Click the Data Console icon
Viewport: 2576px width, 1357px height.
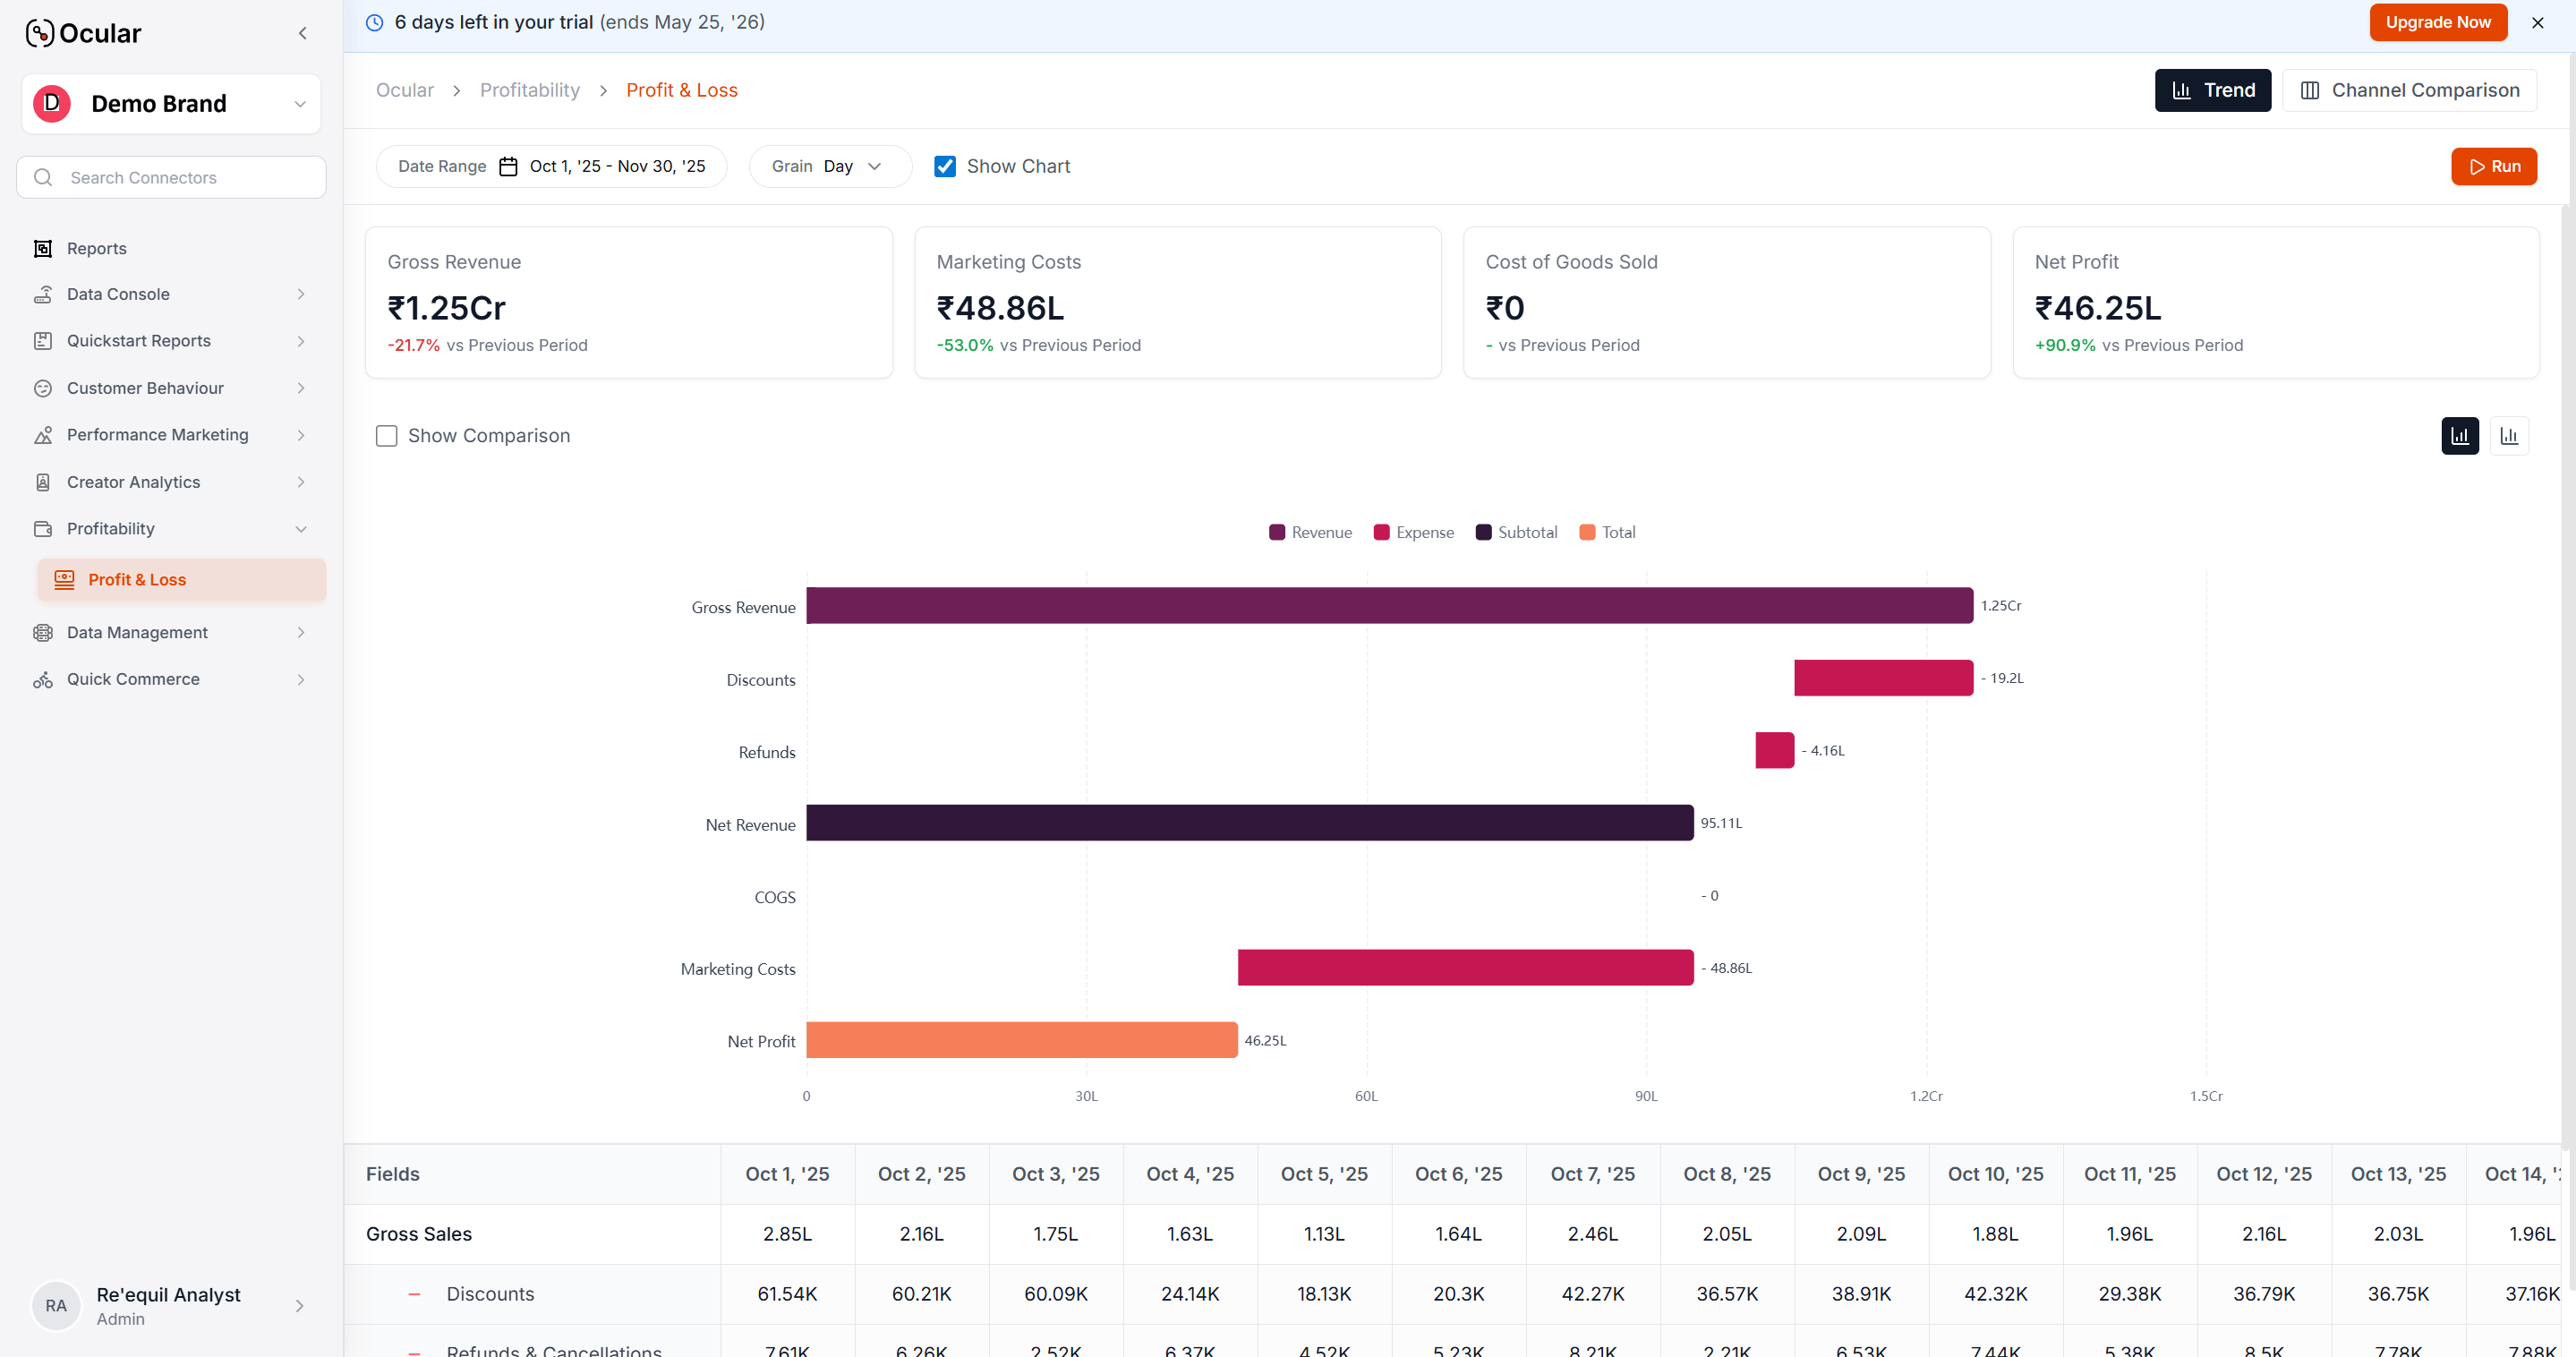tap(43, 294)
